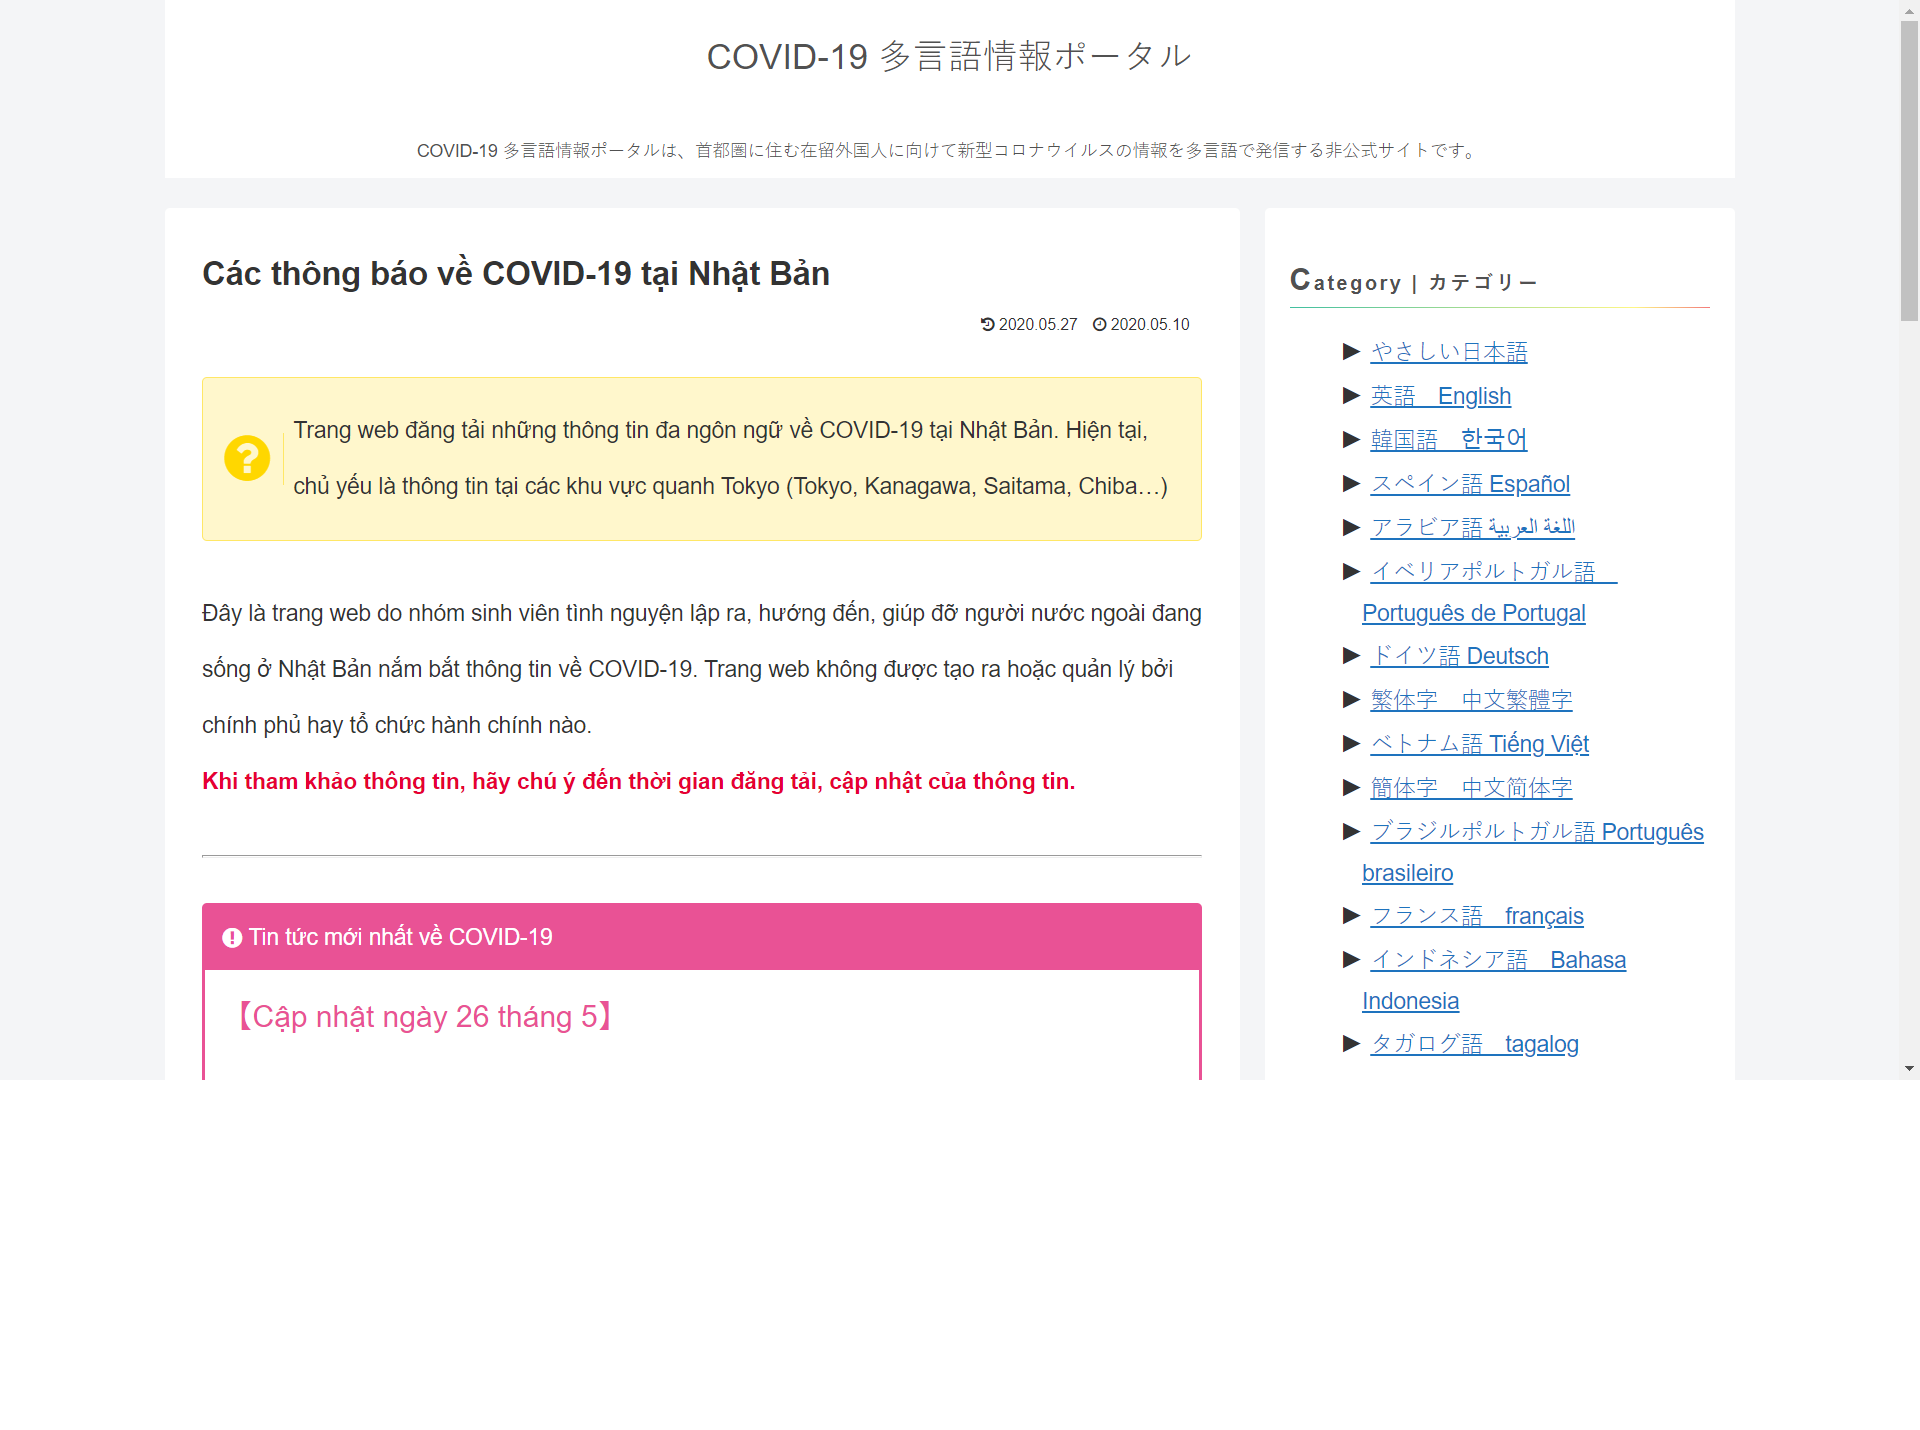This screenshot has height=1430, width=1920.
Task: Click the arrow marker beside タガログ語 tagalog
Action: tap(1349, 1043)
